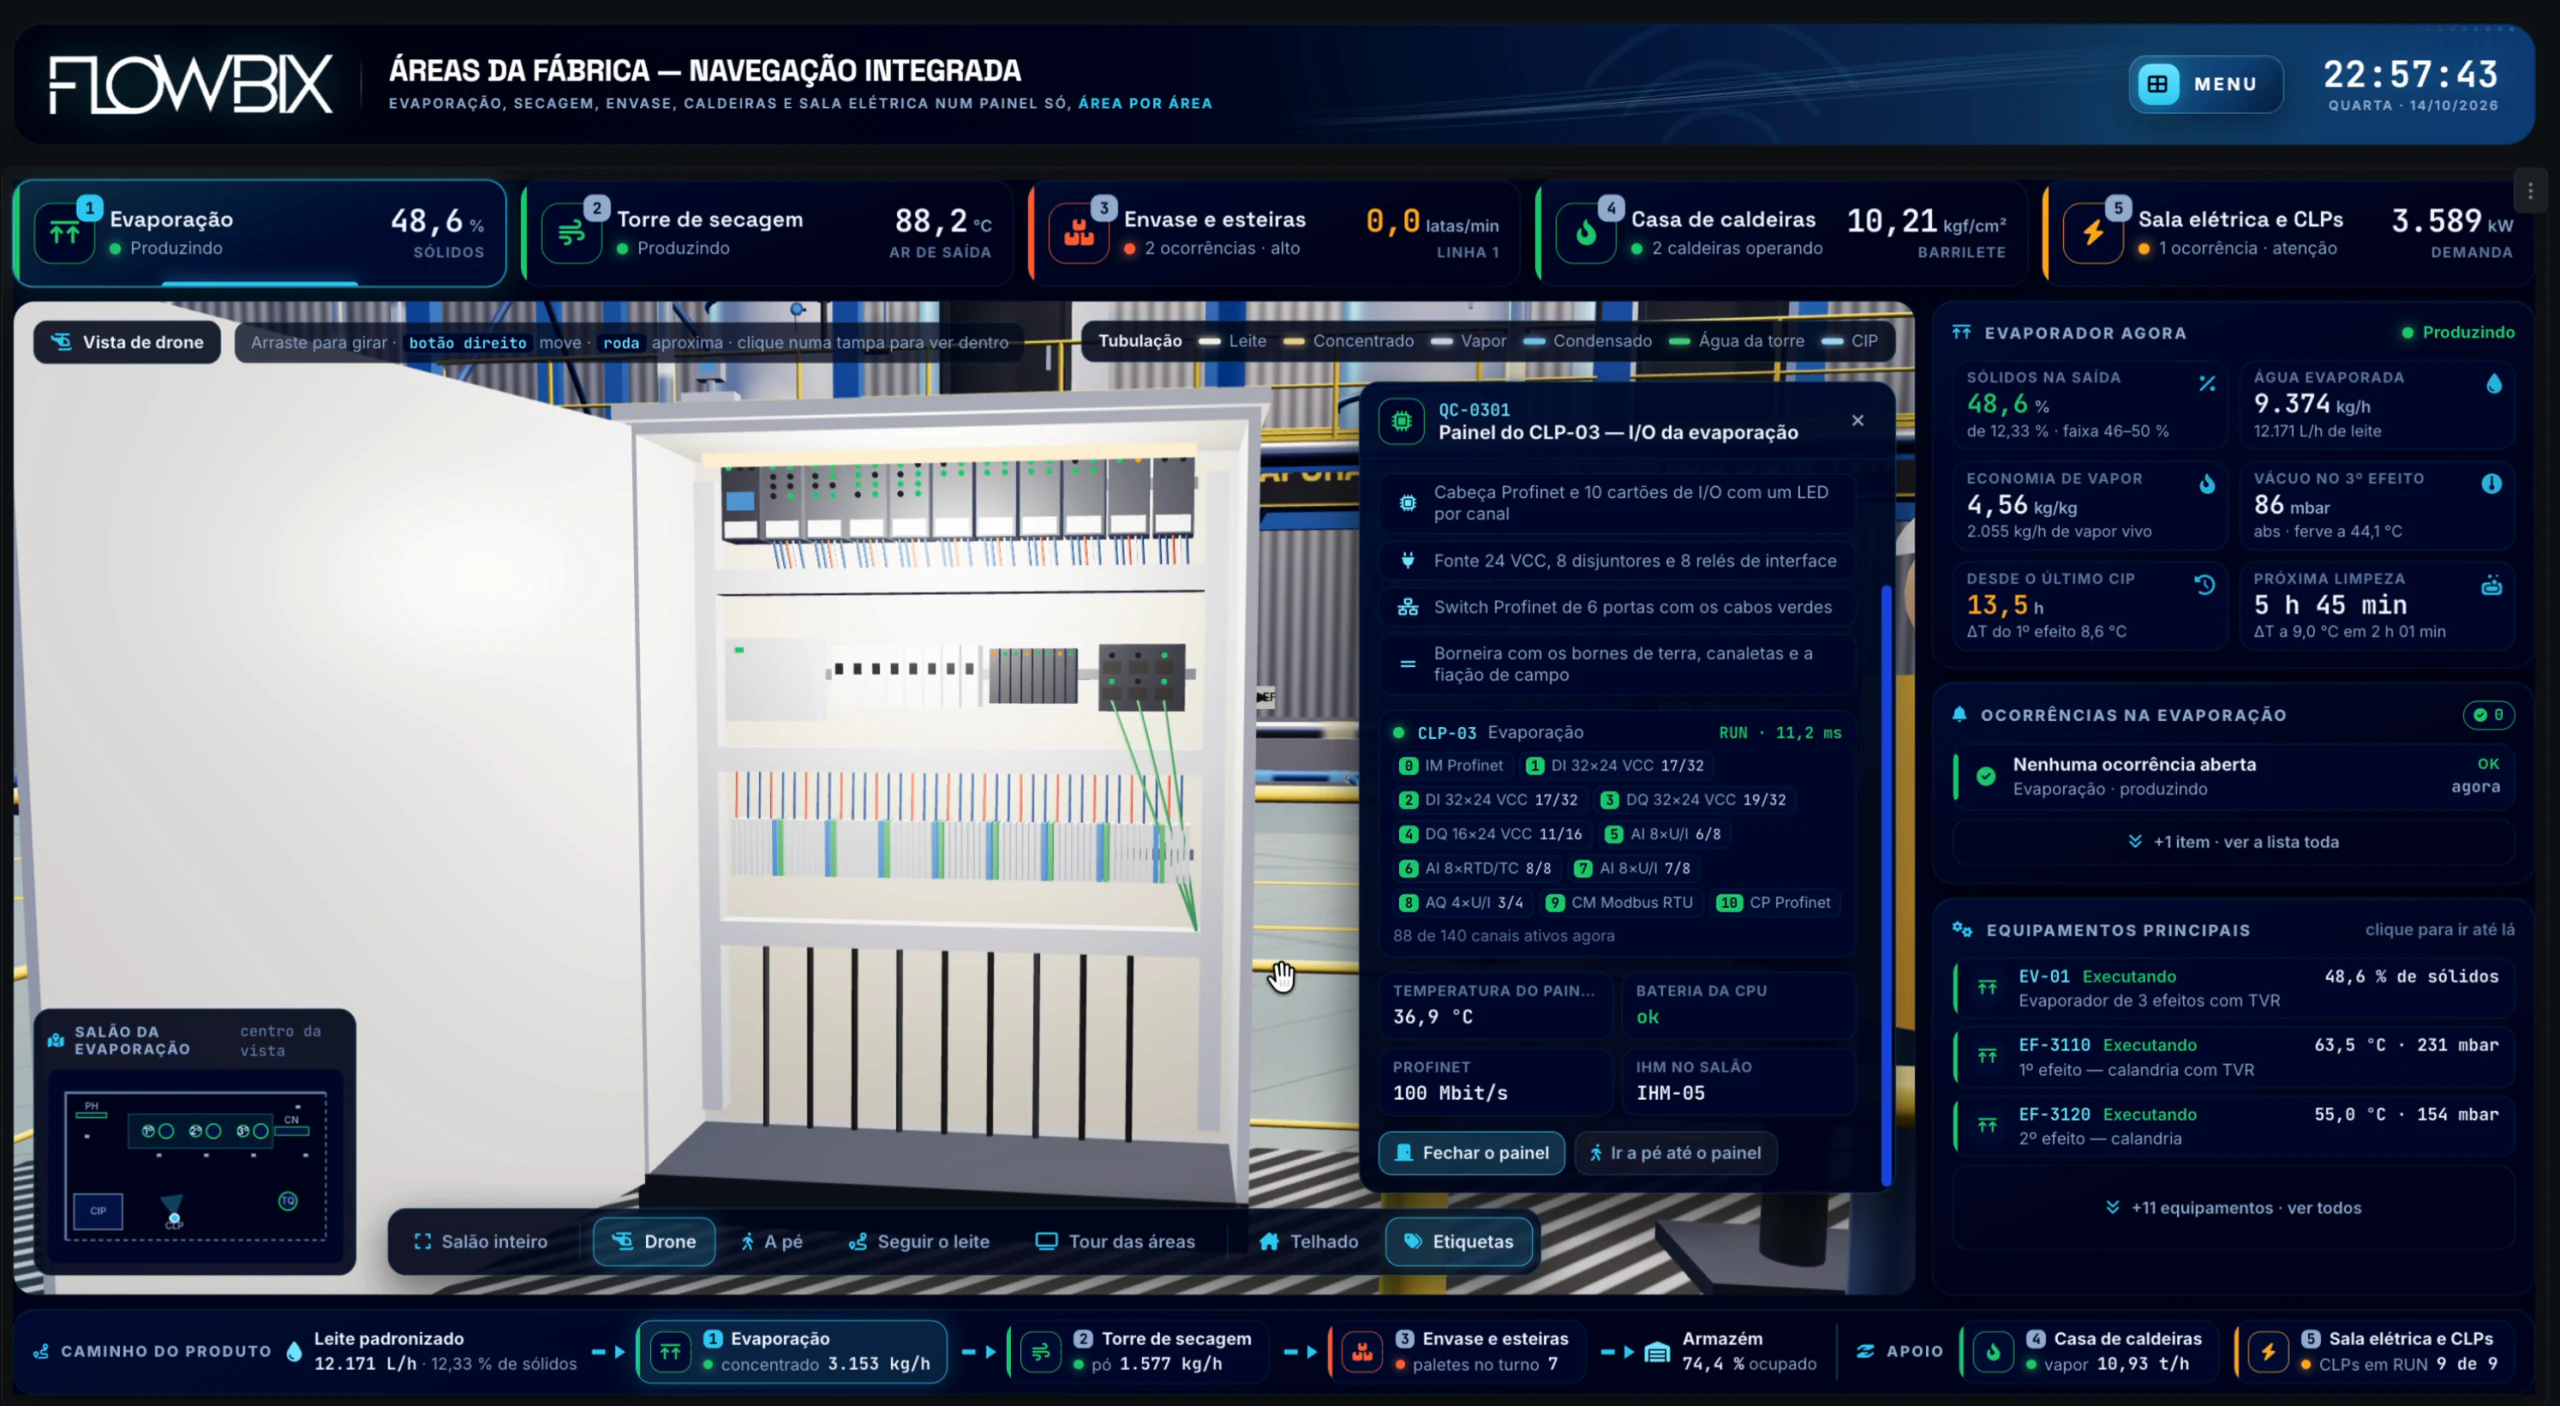Click the Água evaporada droplet icon
The width and height of the screenshot is (2560, 1406).
[2494, 384]
